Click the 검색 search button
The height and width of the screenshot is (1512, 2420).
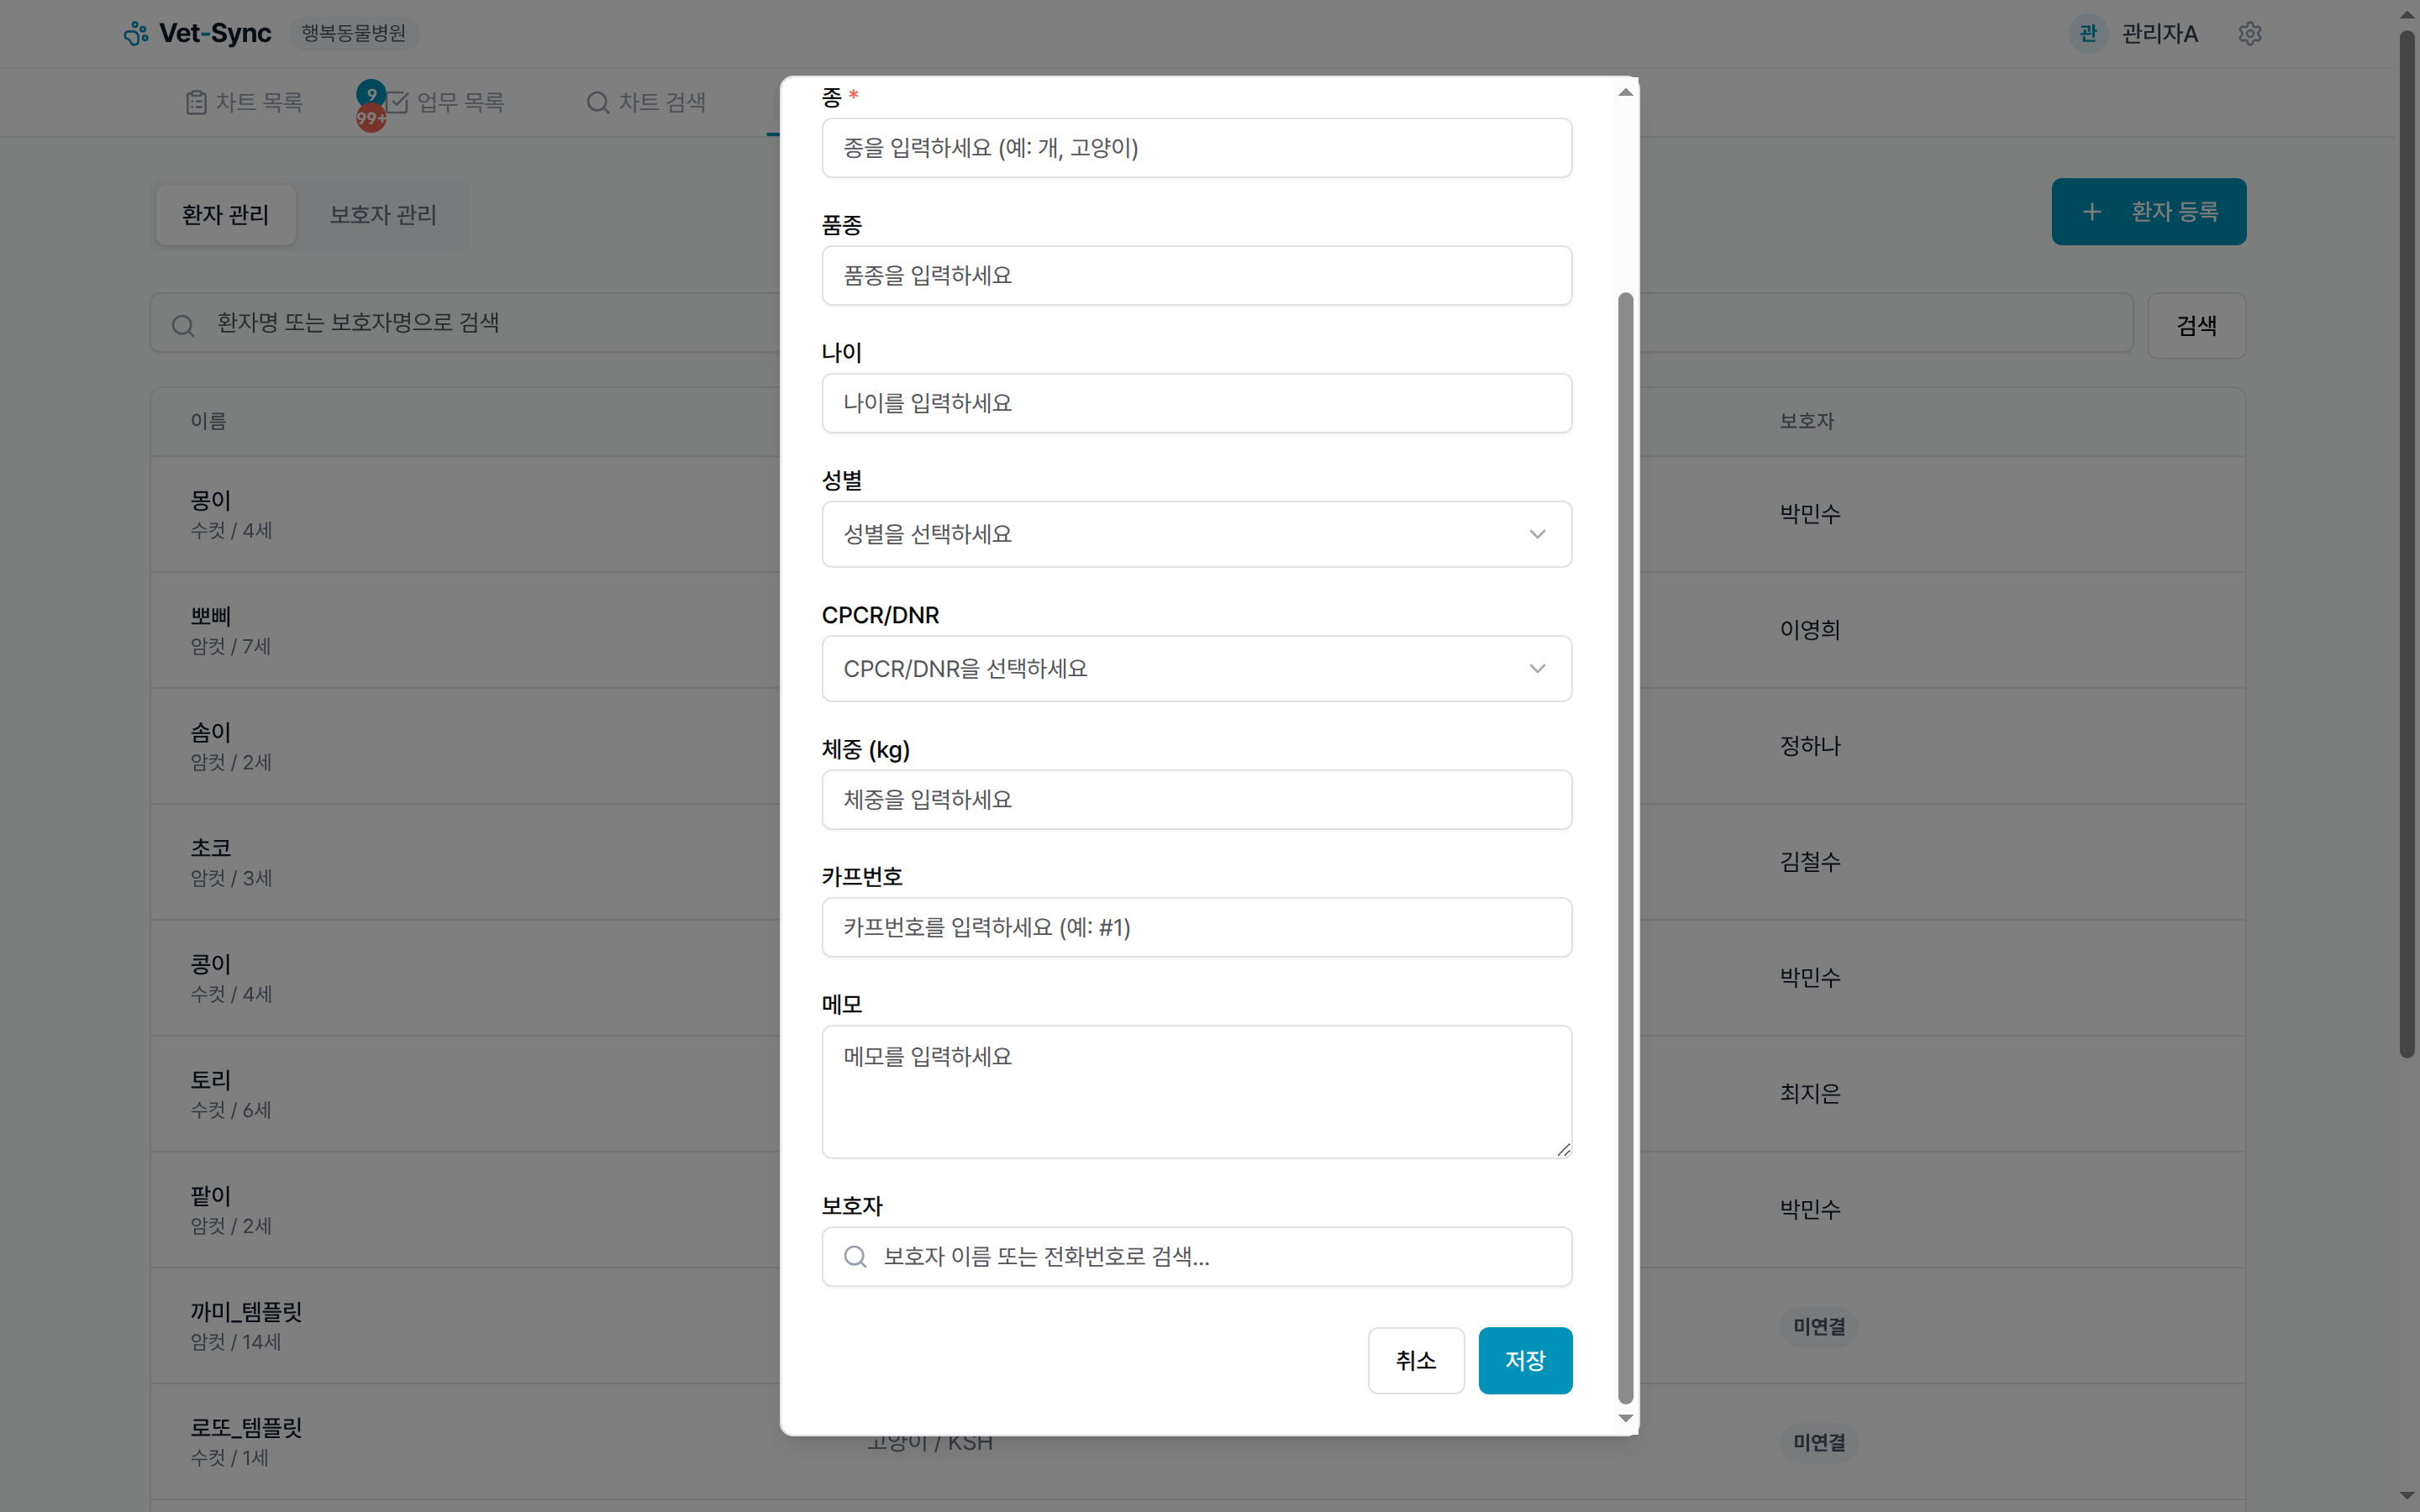click(2196, 325)
